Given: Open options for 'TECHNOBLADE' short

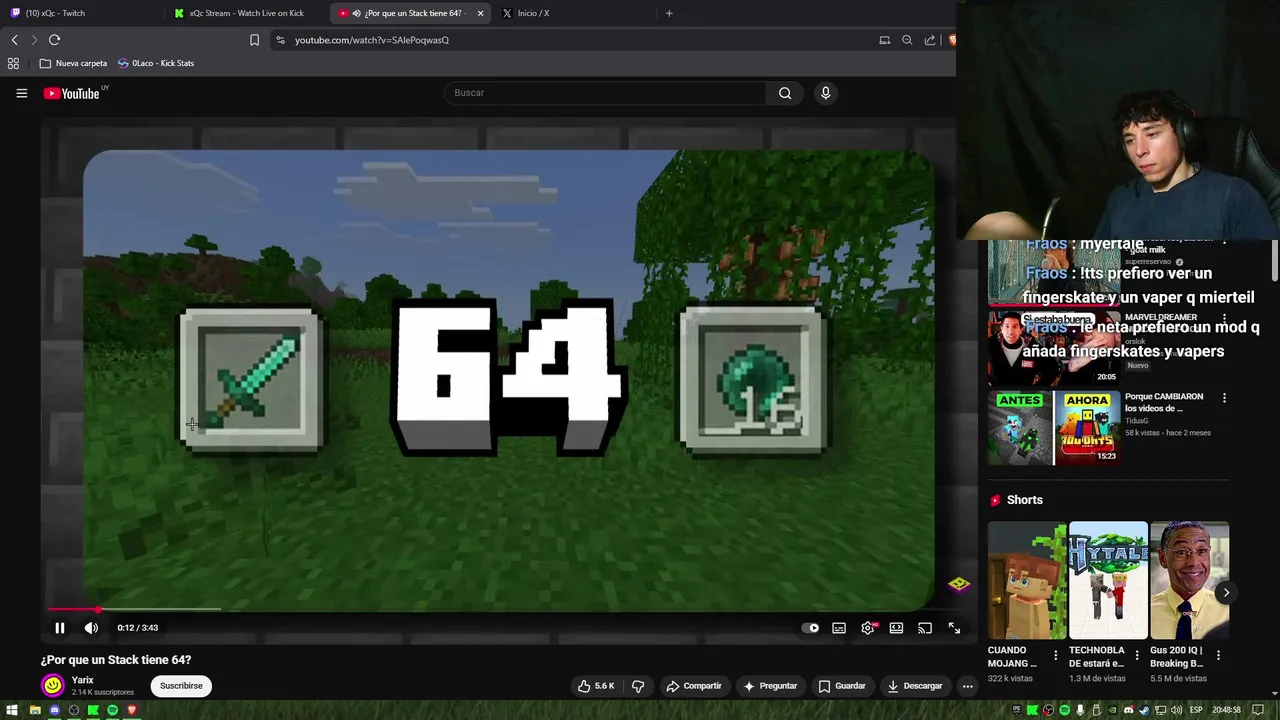Looking at the screenshot, I should click(1137, 656).
